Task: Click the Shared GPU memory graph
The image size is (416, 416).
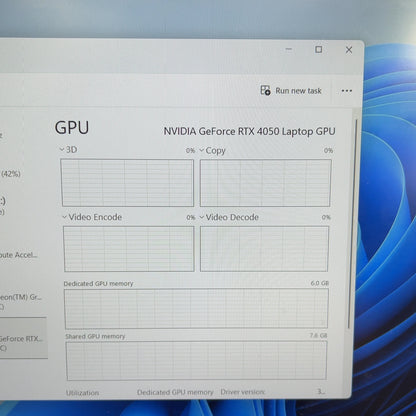Action: pos(196,361)
